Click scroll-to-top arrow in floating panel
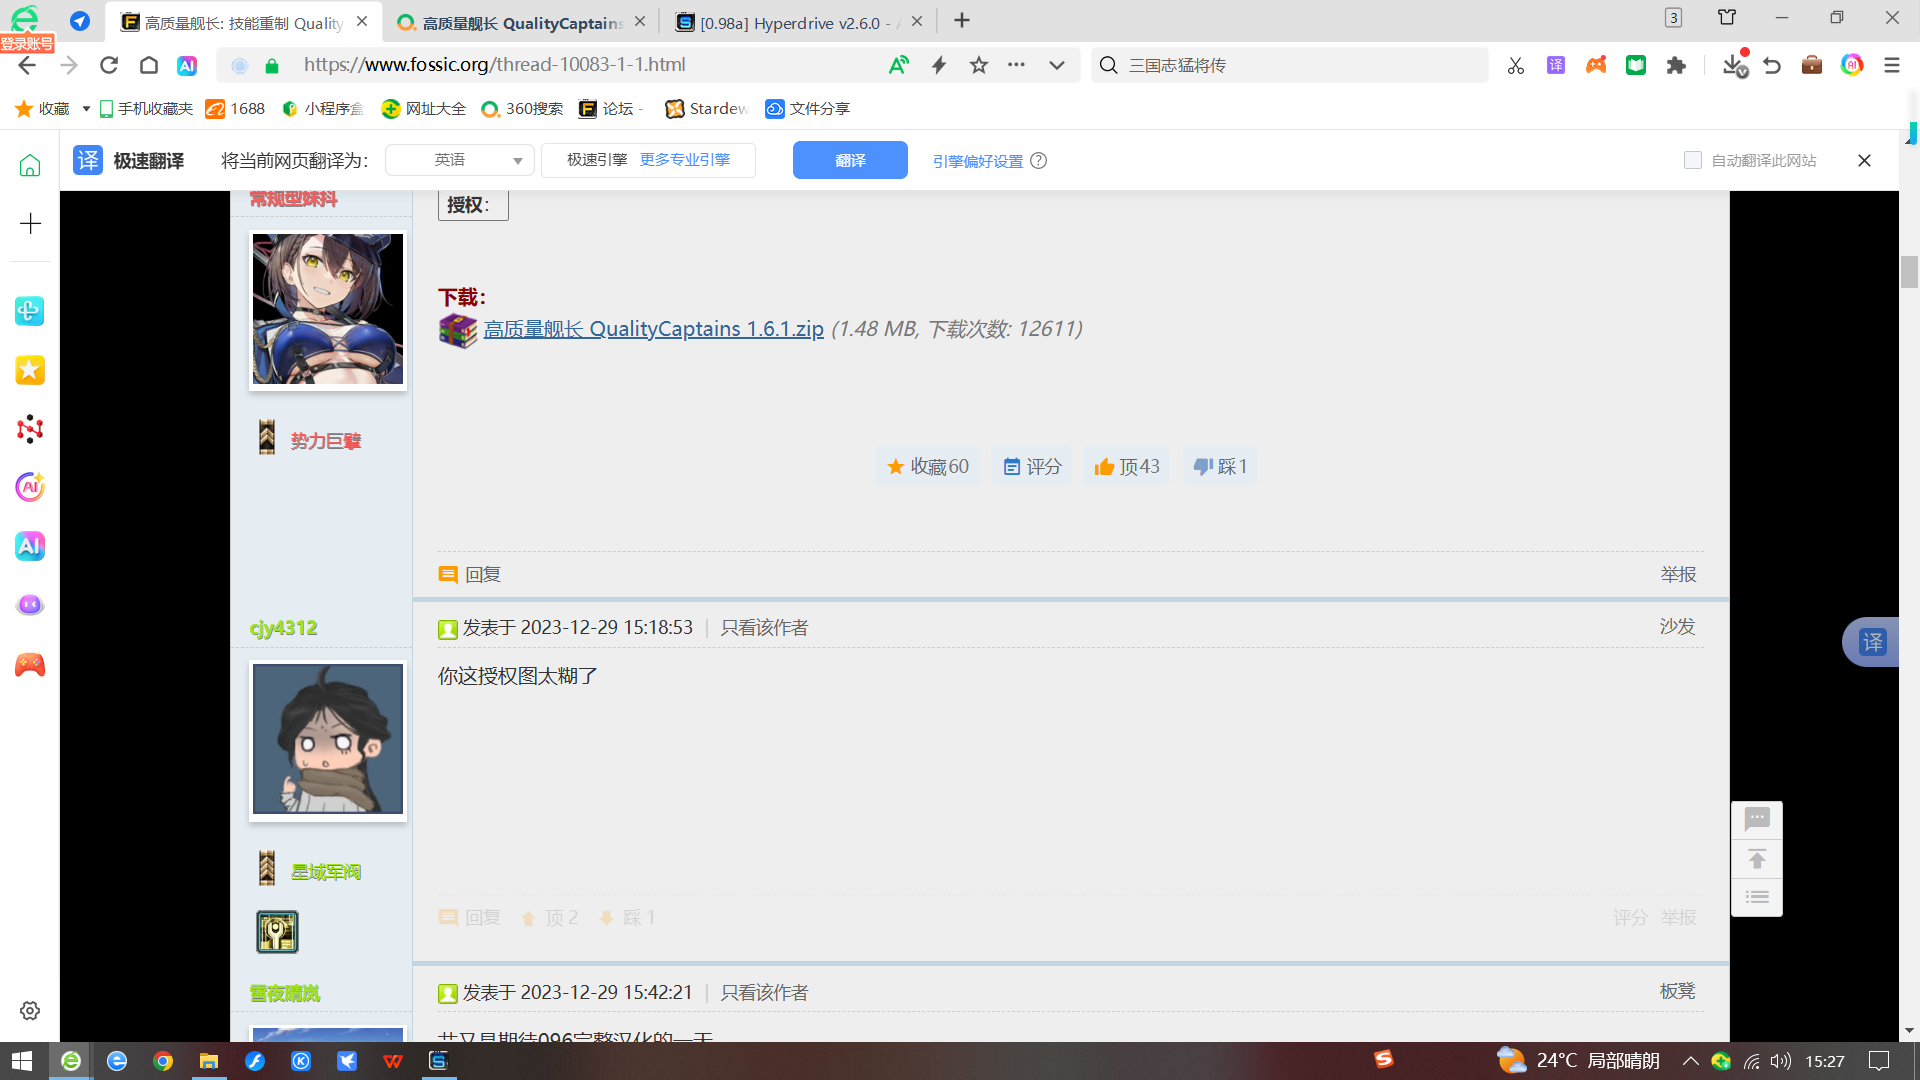This screenshot has height=1080, width=1920. pos(1757,859)
